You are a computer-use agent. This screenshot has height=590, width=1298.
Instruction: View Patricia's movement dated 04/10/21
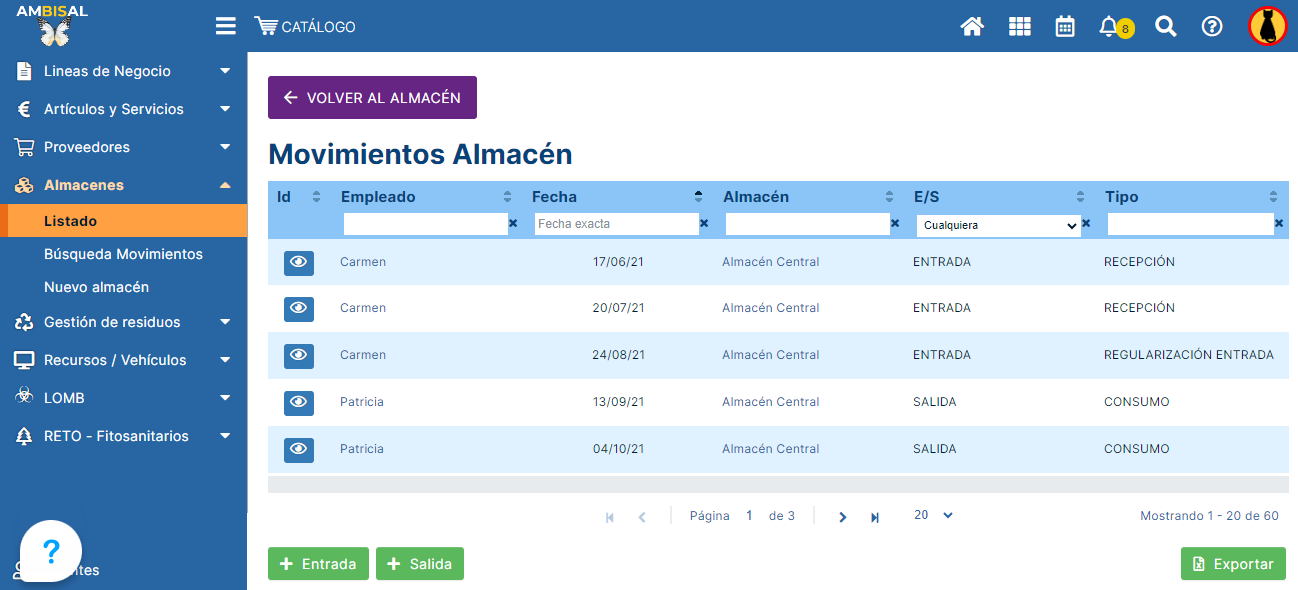coord(298,449)
